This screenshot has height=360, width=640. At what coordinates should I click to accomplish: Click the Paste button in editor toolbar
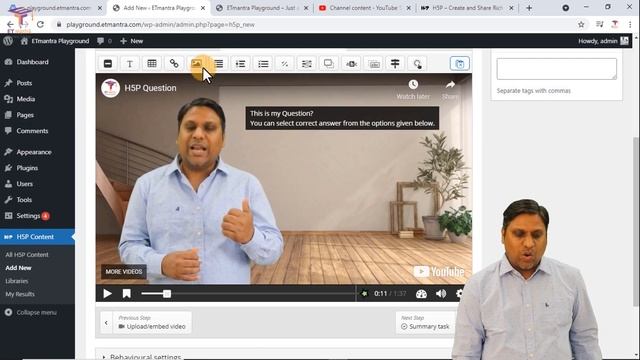tap(460, 64)
